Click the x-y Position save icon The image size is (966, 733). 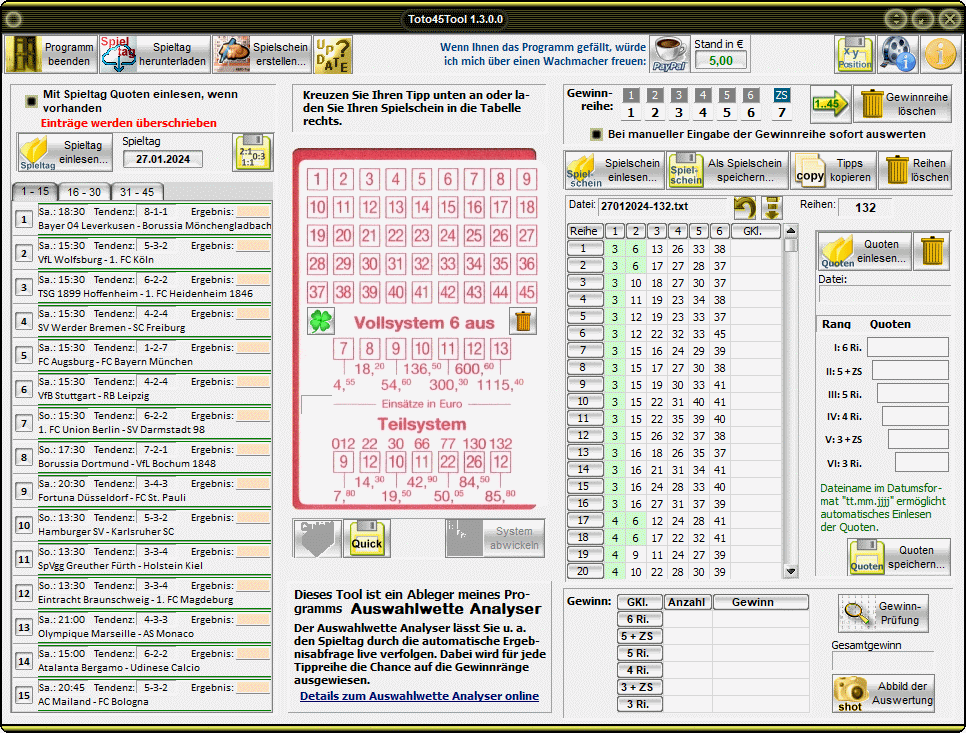point(854,54)
